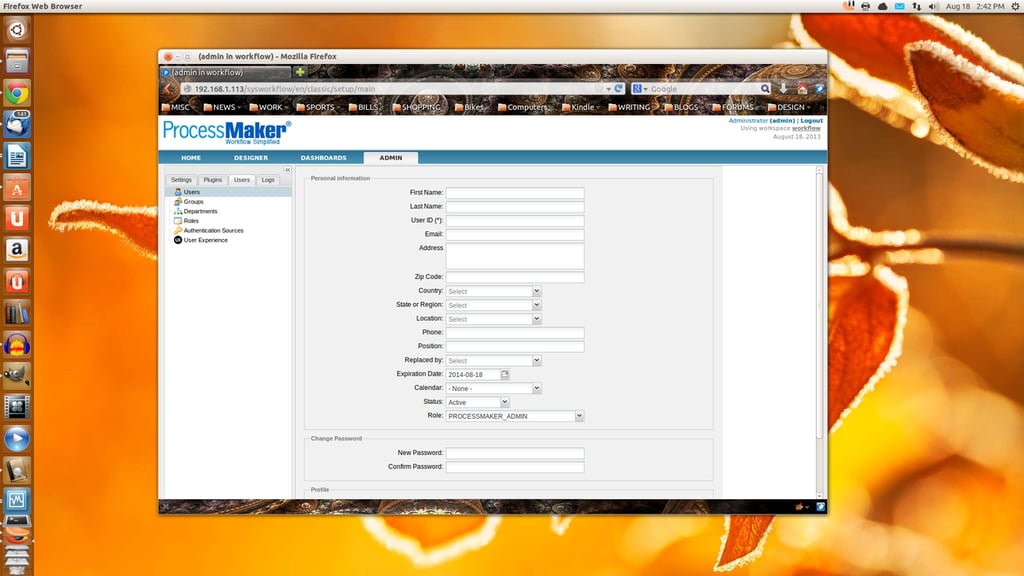Viewport: 1024px width, 576px height.
Task: Open the Expiration Date calendar picker
Action: (505, 374)
